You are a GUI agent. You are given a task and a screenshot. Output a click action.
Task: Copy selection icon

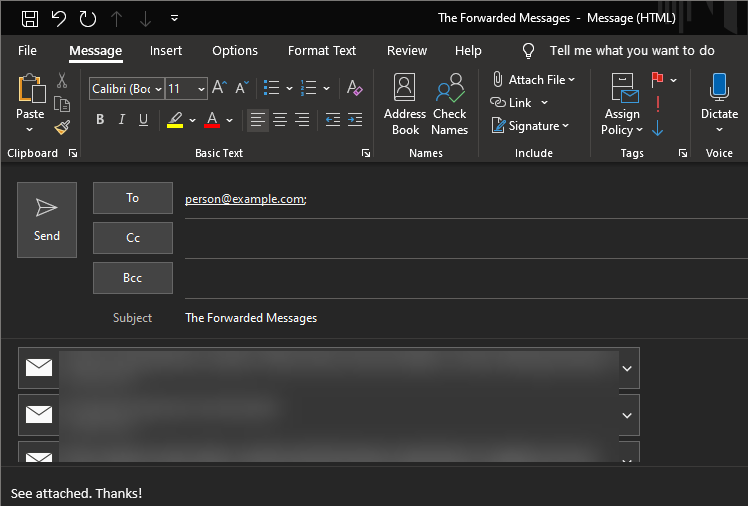pyautogui.click(x=62, y=104)
